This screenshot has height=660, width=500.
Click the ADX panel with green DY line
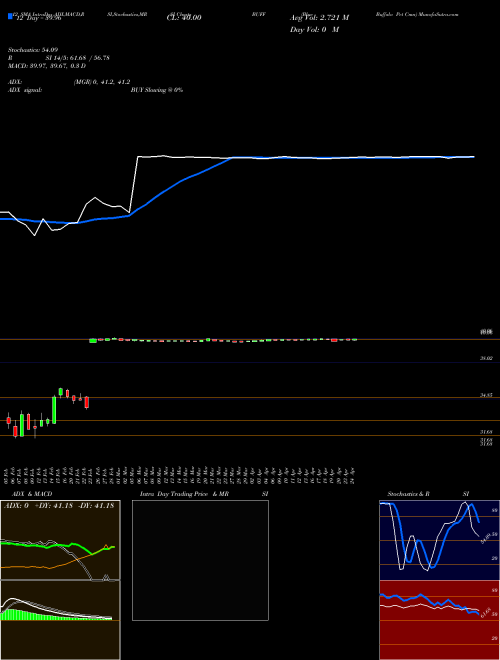point(60,540)
